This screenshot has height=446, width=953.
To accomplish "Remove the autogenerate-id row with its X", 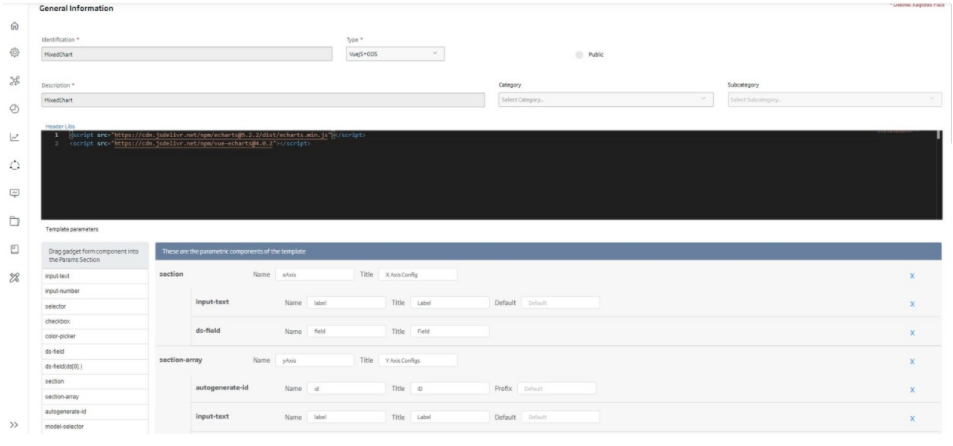I will point(912,390).
